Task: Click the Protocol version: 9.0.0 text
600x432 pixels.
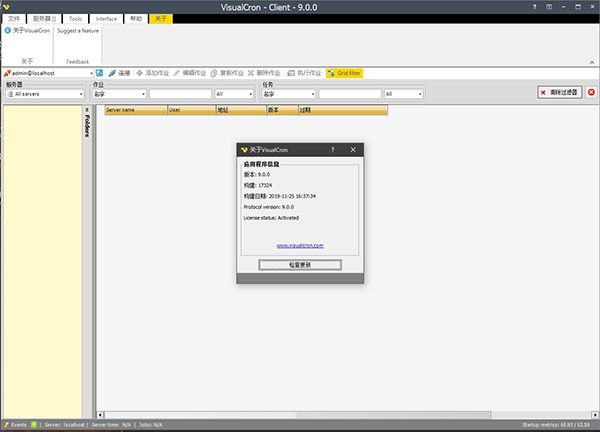Action: [269, 207]
